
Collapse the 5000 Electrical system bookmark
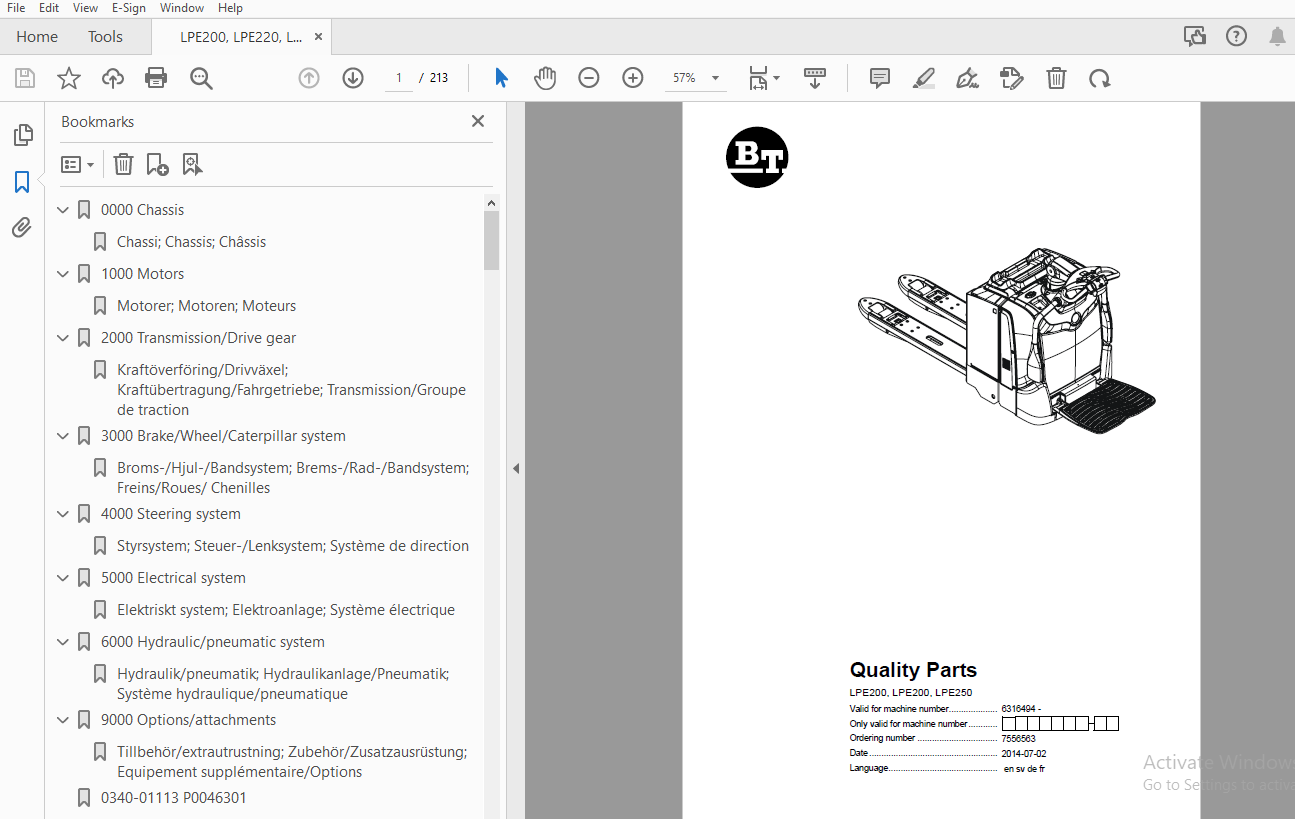(x=63, y=578)
